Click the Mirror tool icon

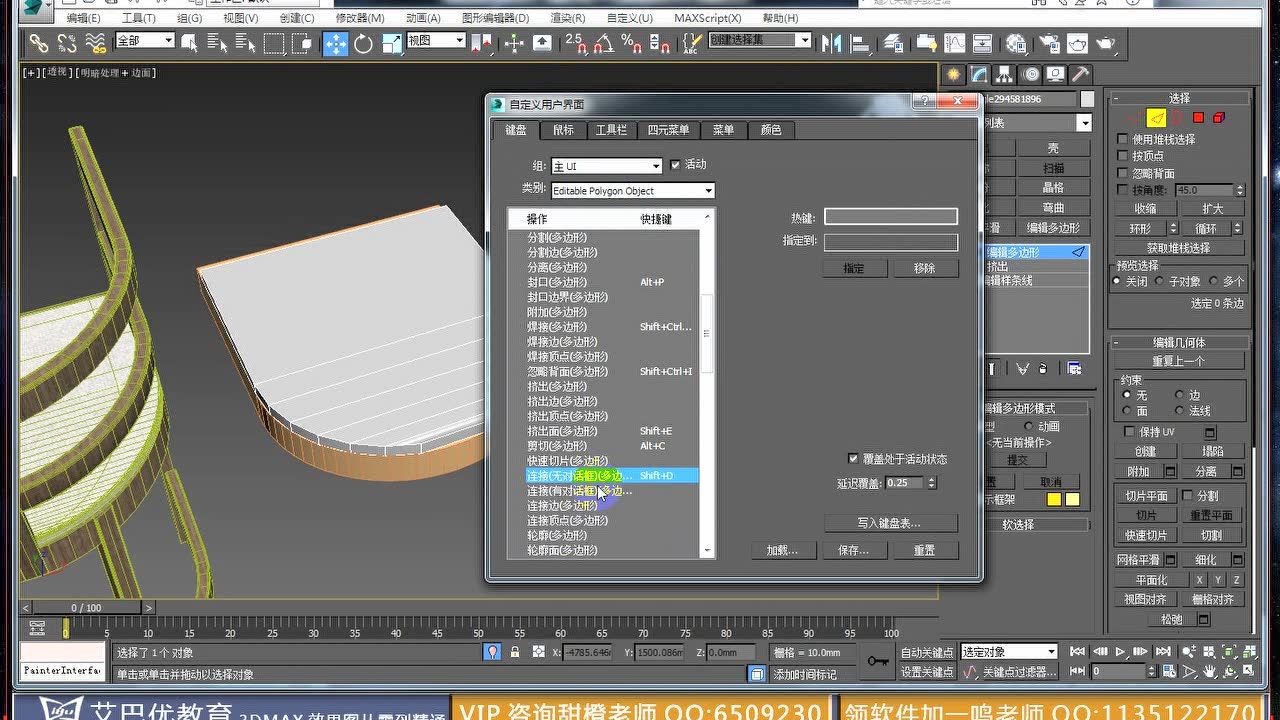click(832, 43)
